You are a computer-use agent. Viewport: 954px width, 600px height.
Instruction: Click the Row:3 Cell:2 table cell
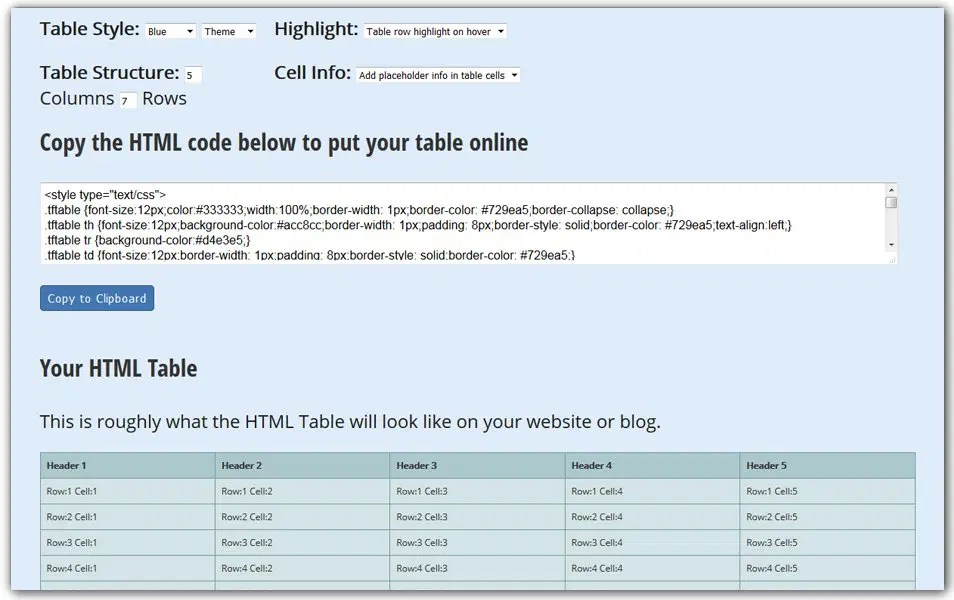pyautogui.click(x=300, y=543)
